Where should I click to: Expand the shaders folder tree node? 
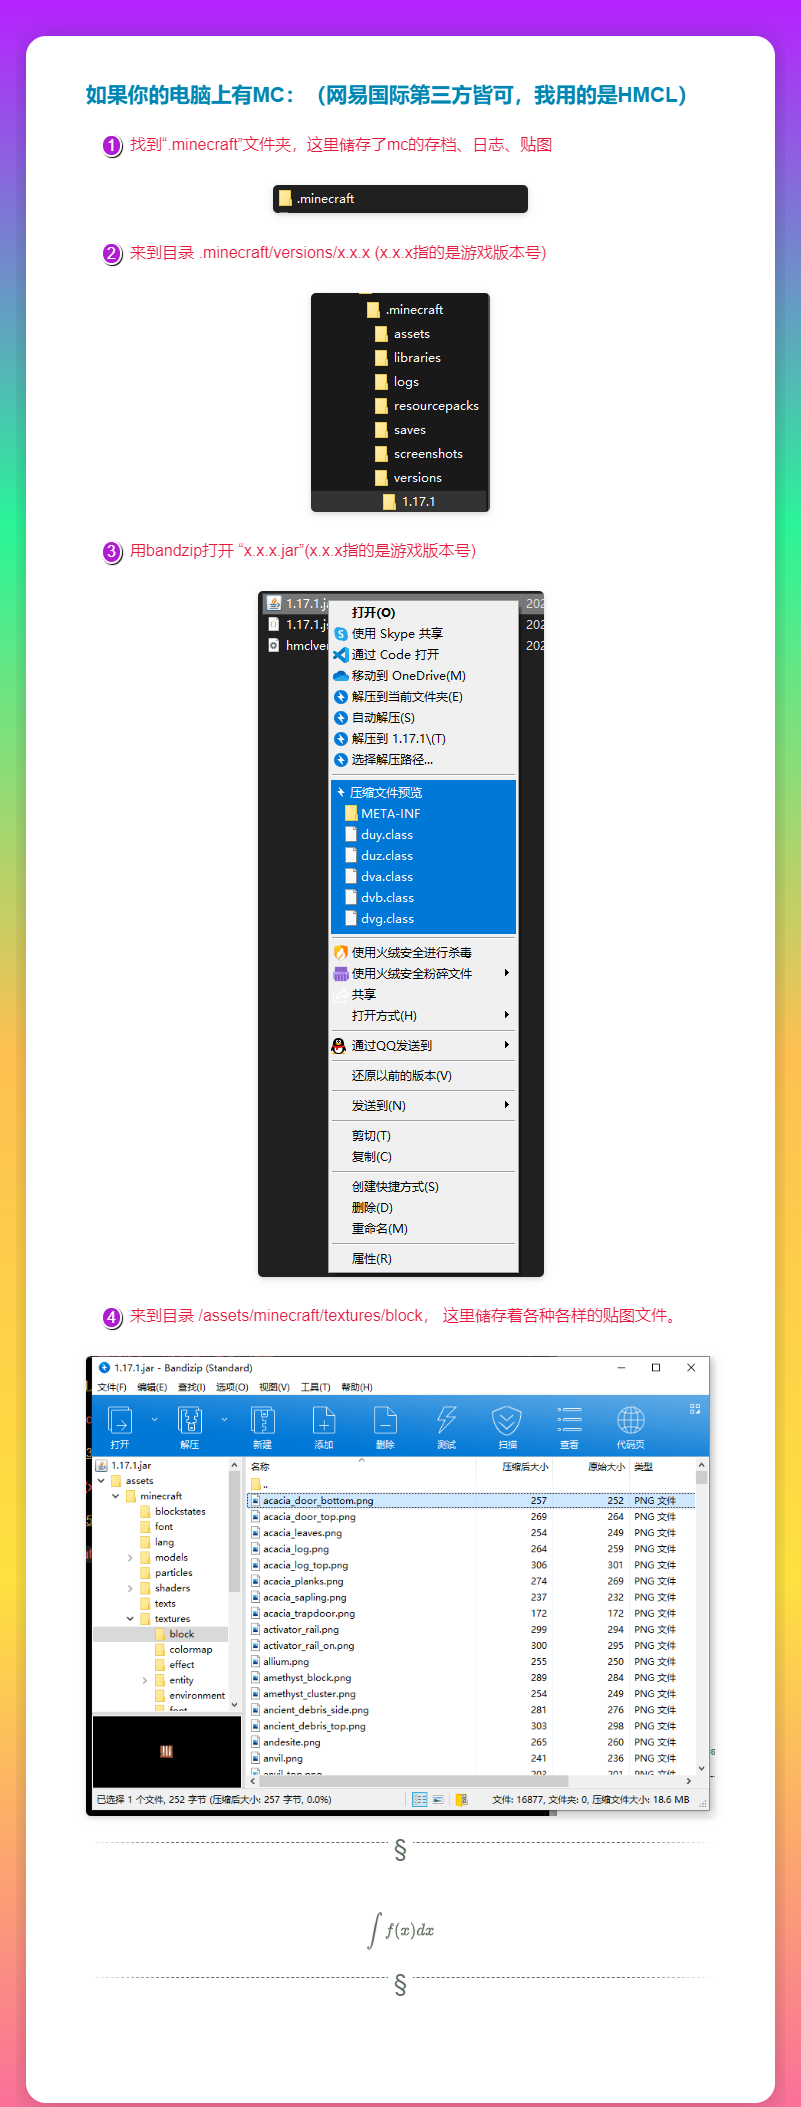coord(130,1588)
